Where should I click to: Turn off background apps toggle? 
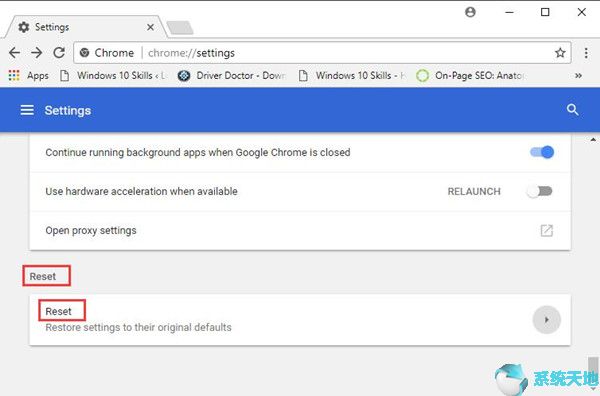point(542,152)
